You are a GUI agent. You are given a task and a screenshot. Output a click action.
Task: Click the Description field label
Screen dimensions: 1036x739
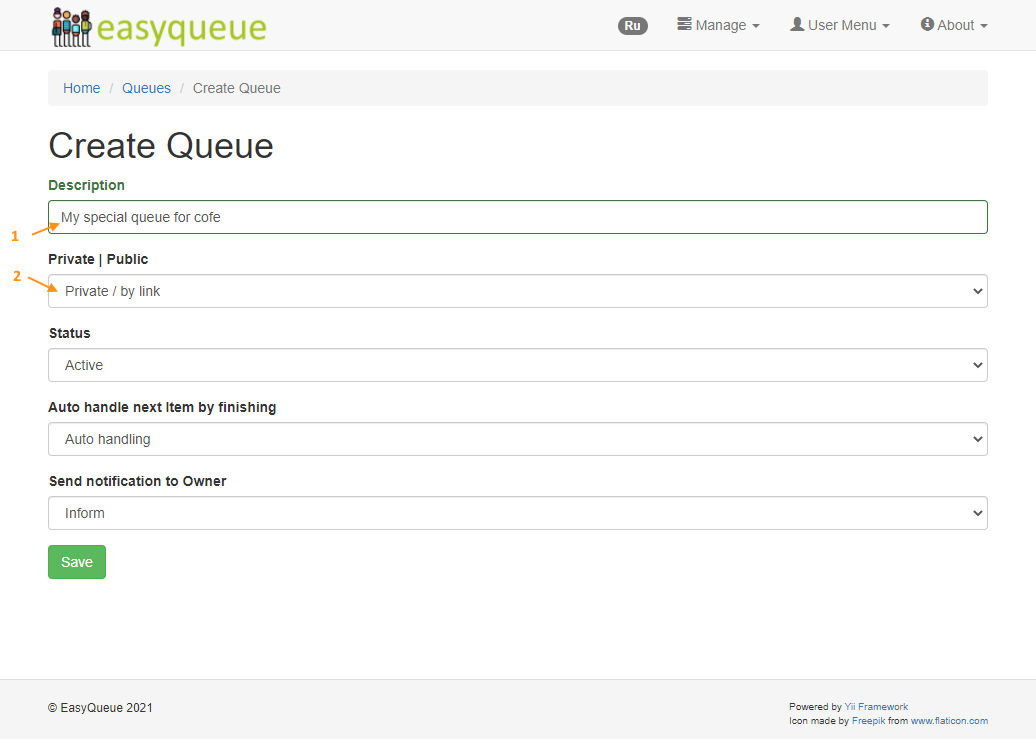86,185
